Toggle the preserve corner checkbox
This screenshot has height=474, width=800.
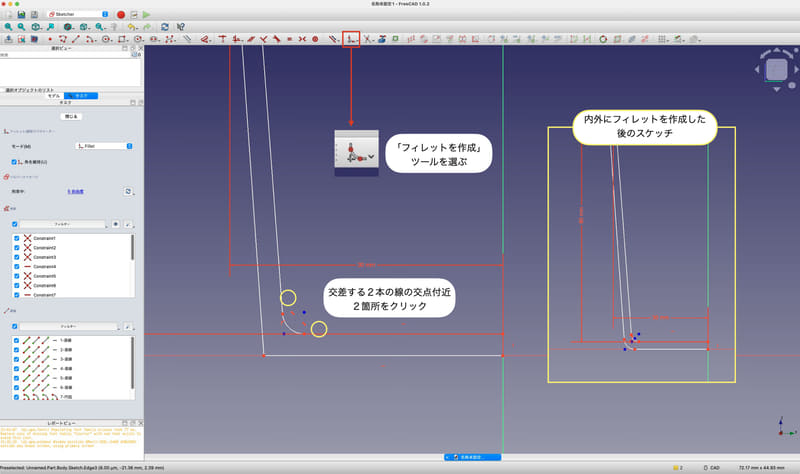[14, 162]
